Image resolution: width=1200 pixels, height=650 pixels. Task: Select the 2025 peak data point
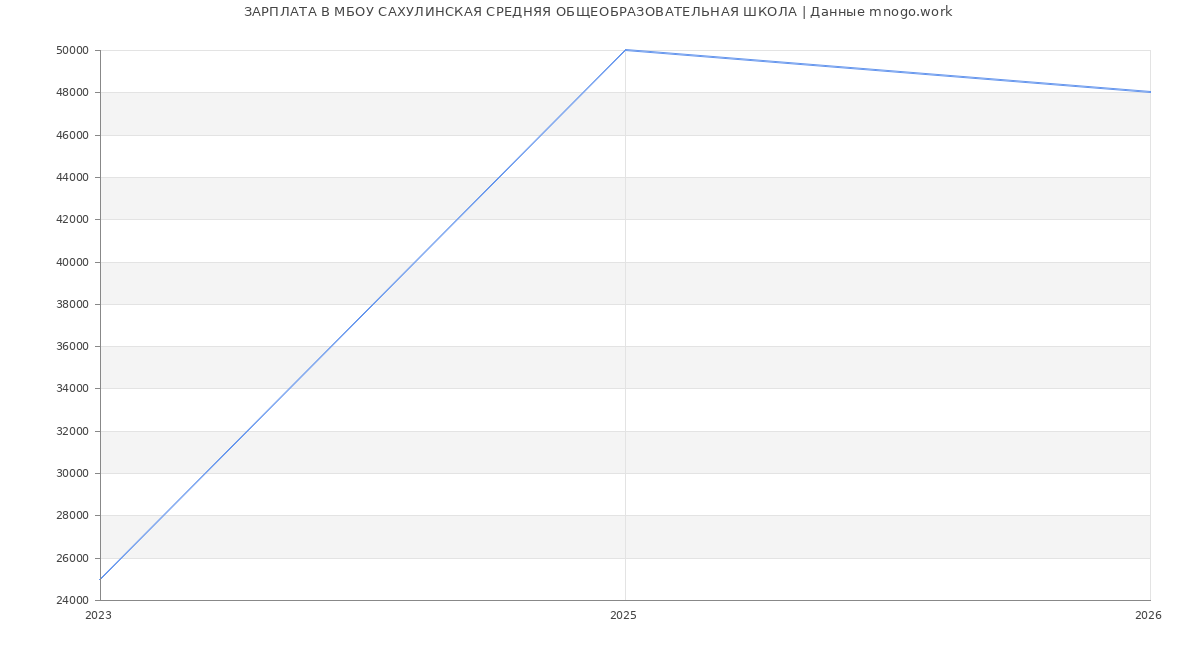pyautogui.click(x=625, y=50)
